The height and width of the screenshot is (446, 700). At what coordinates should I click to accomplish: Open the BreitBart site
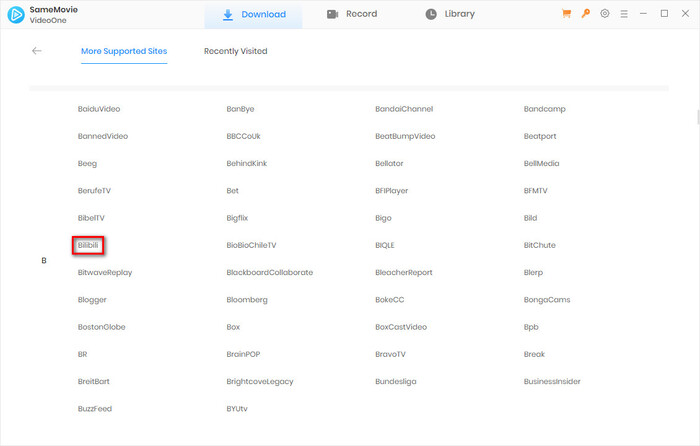click(x=93, y=381)
